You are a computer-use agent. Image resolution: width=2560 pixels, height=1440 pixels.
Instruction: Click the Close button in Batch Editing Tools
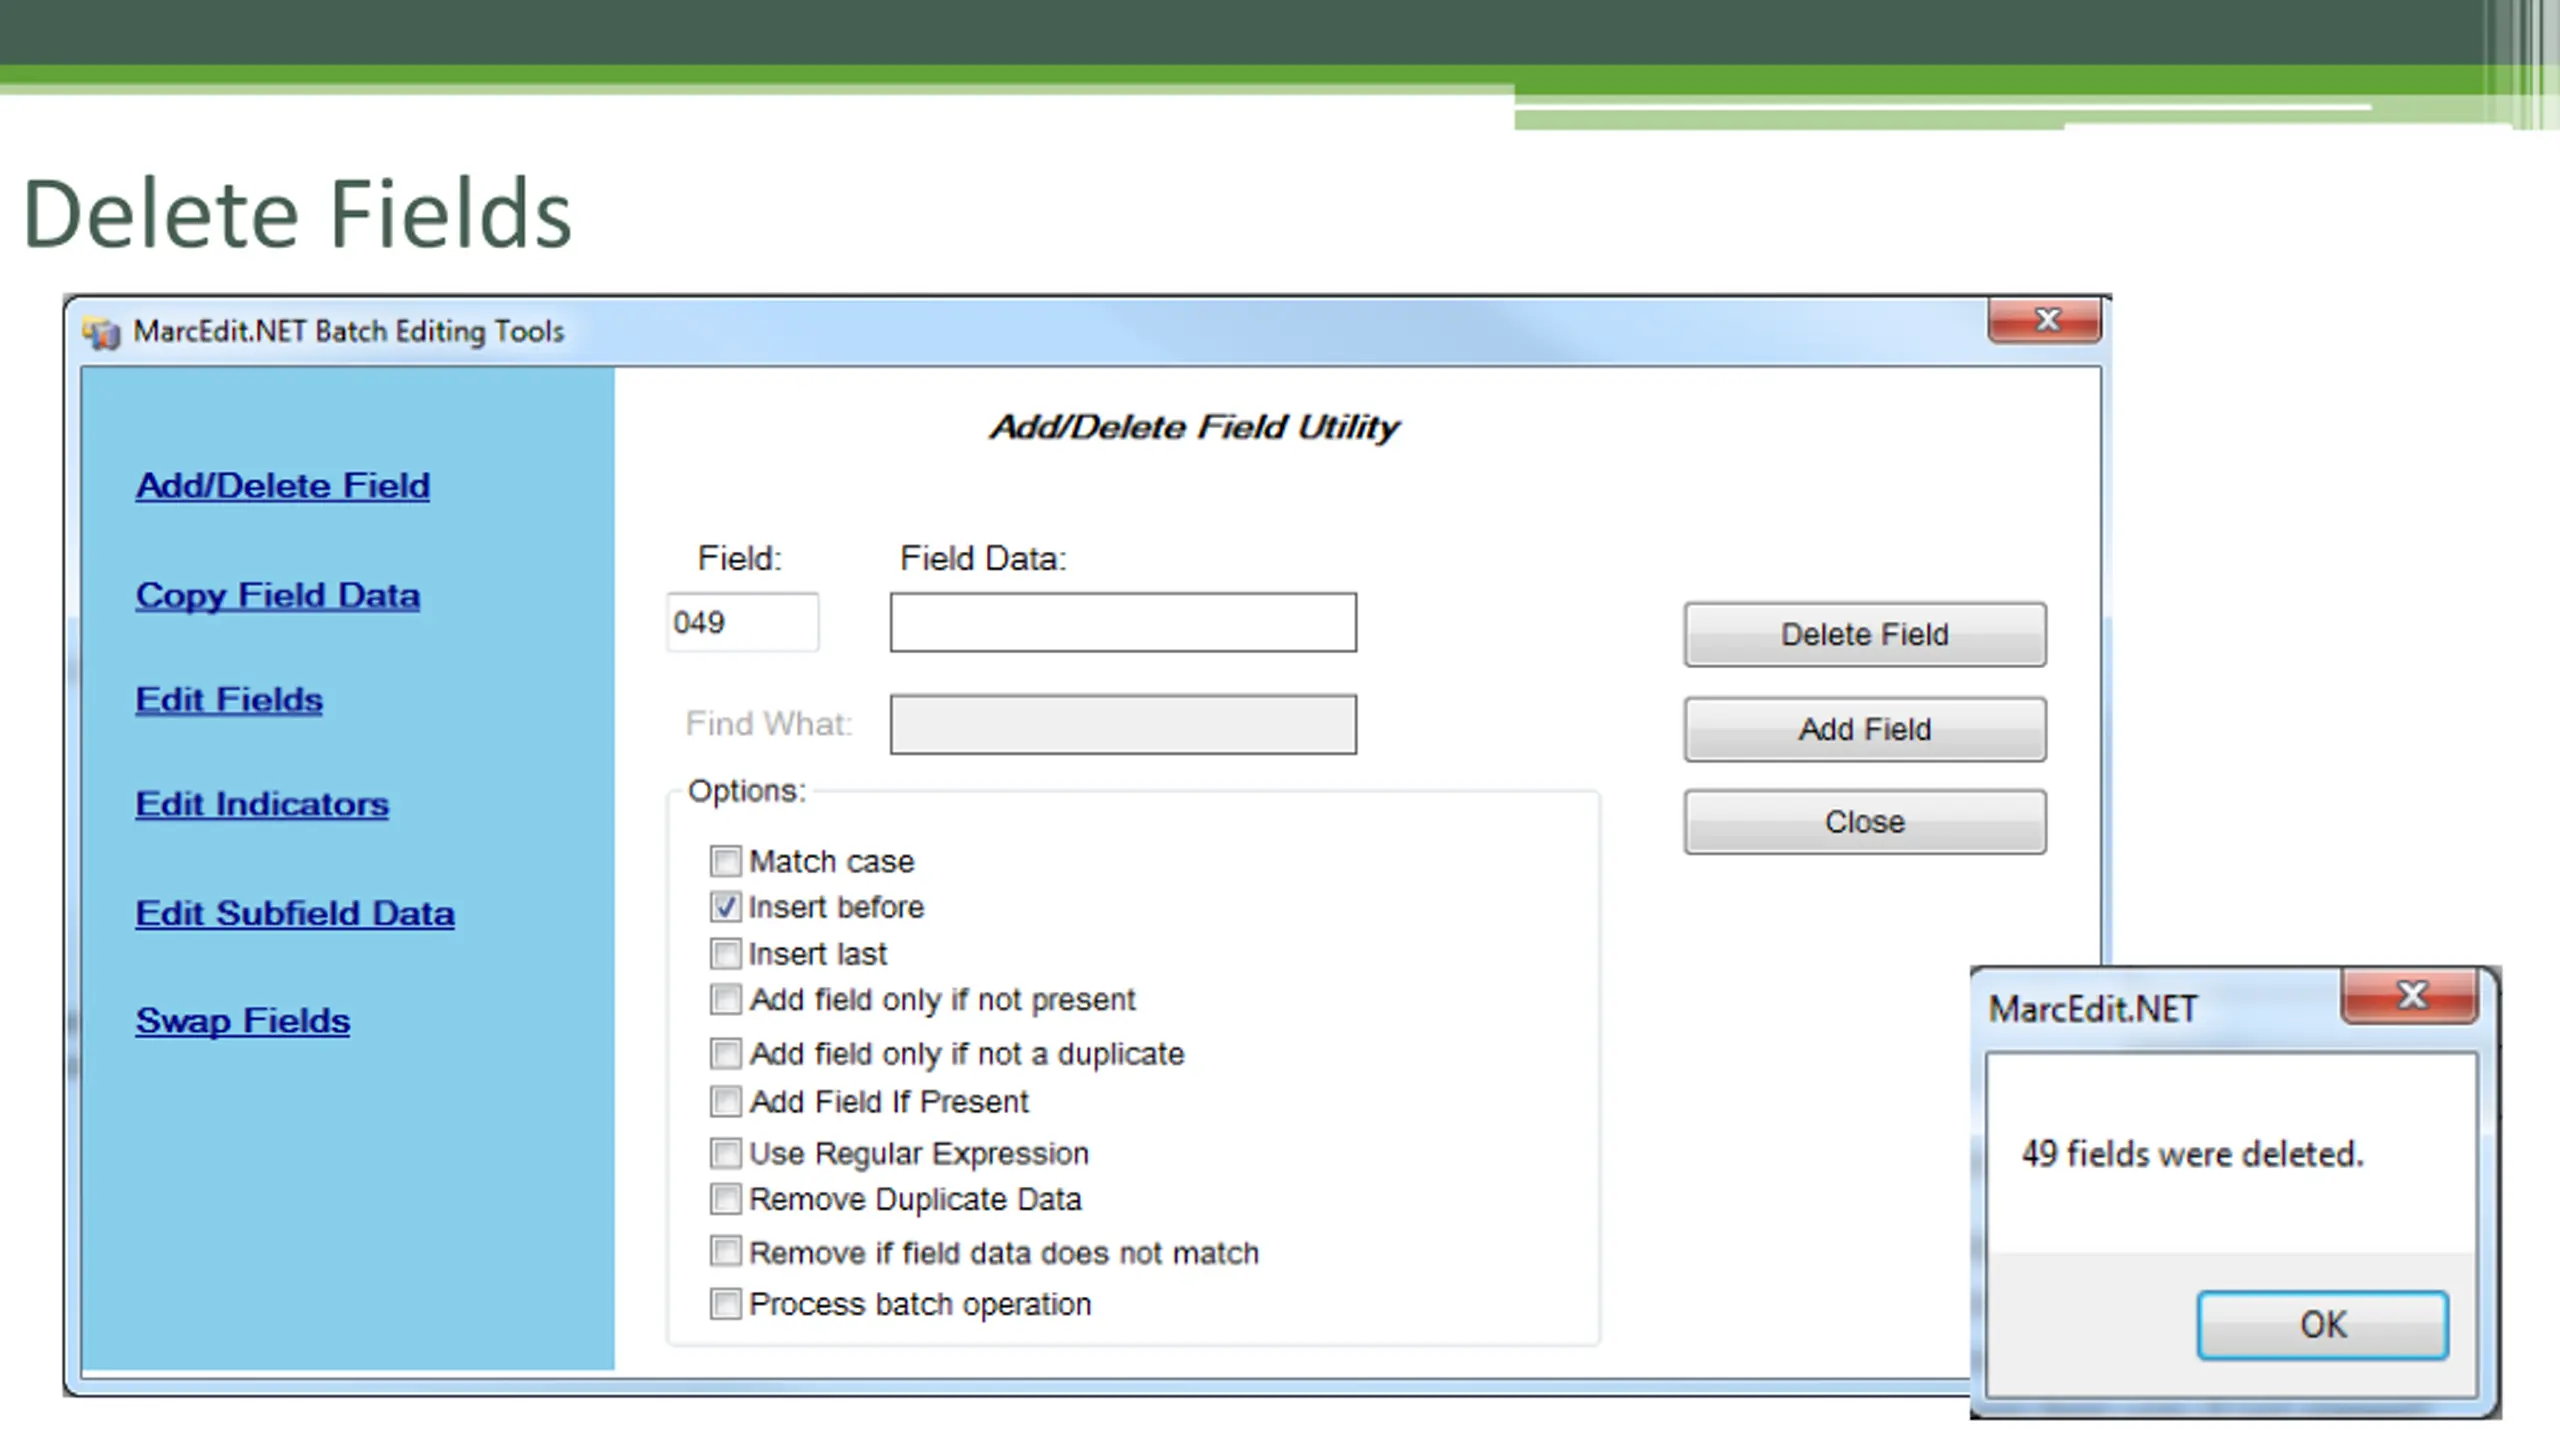point(1865,822)
